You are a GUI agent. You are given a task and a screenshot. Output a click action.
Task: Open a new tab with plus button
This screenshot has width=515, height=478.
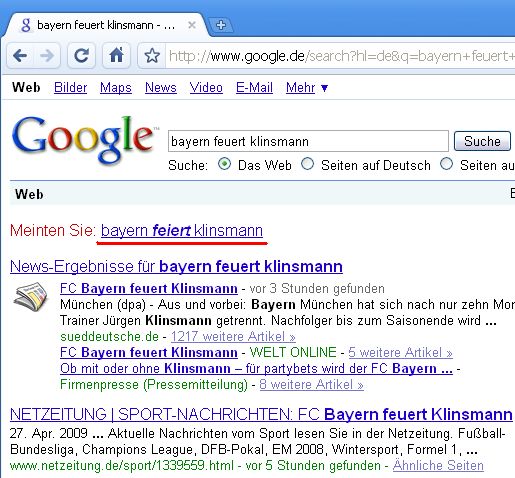(x=221, y=25)
